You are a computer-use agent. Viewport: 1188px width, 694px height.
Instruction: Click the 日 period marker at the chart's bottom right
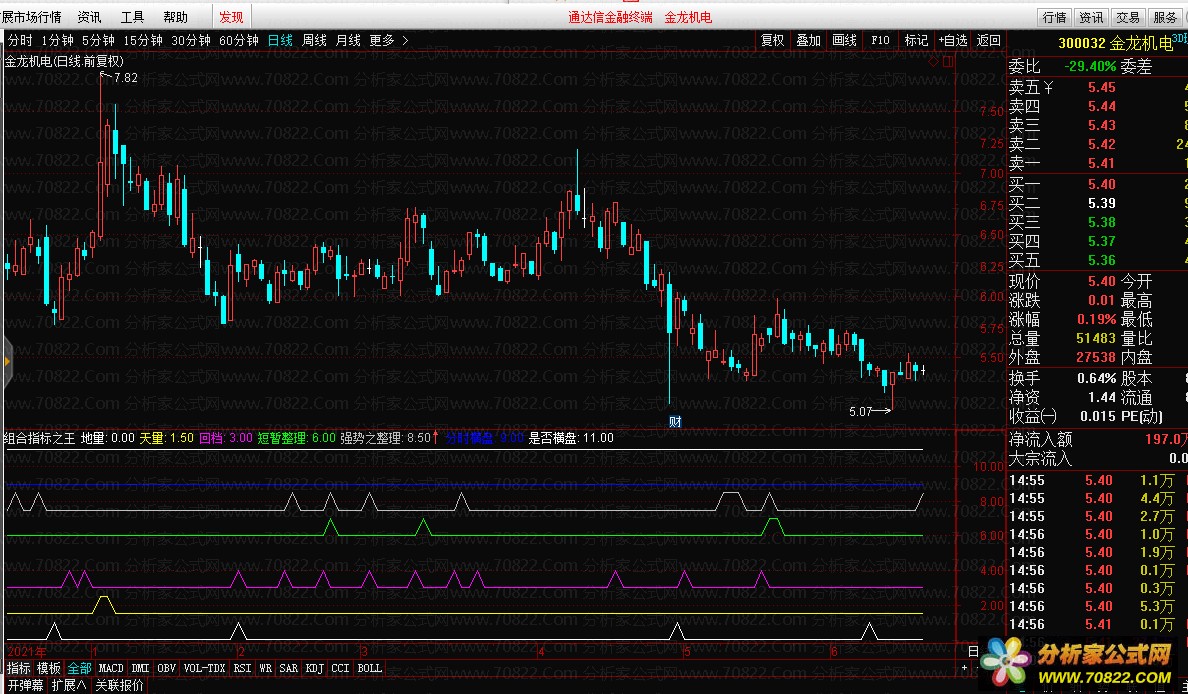[973, 651]
